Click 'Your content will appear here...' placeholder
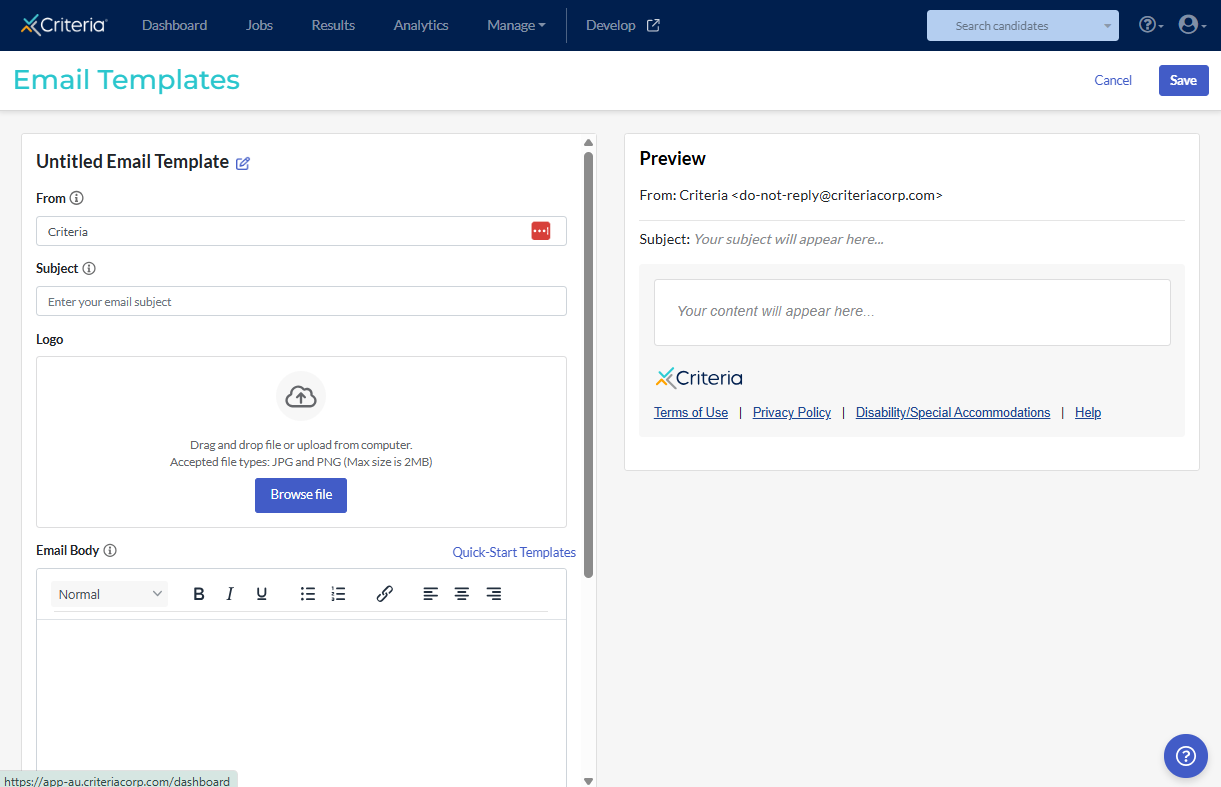The width and height of the screenshot is (1221, 787). click(776, 311)
